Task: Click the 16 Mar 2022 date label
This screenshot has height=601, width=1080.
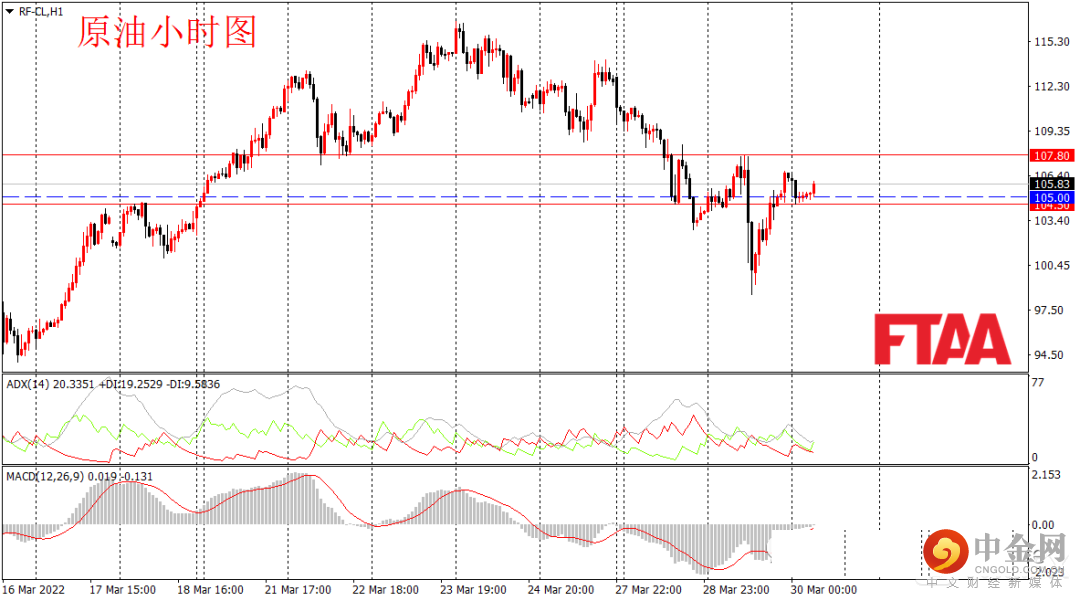Action: click(x=34, y=590)
